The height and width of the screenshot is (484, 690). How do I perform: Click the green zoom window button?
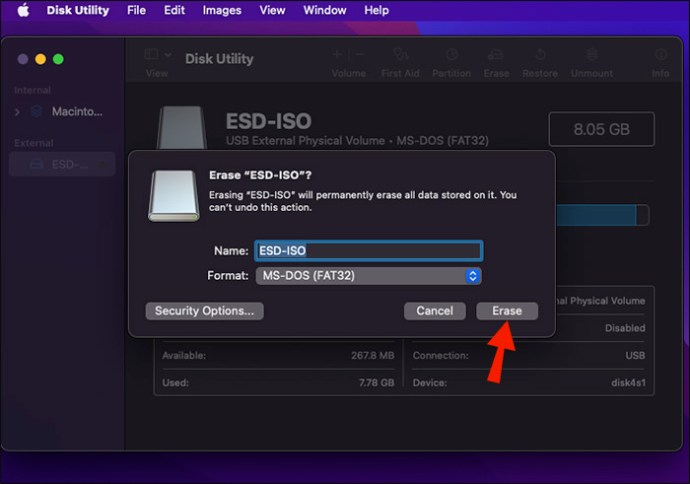pyautogui.click(x=58, y=59)
